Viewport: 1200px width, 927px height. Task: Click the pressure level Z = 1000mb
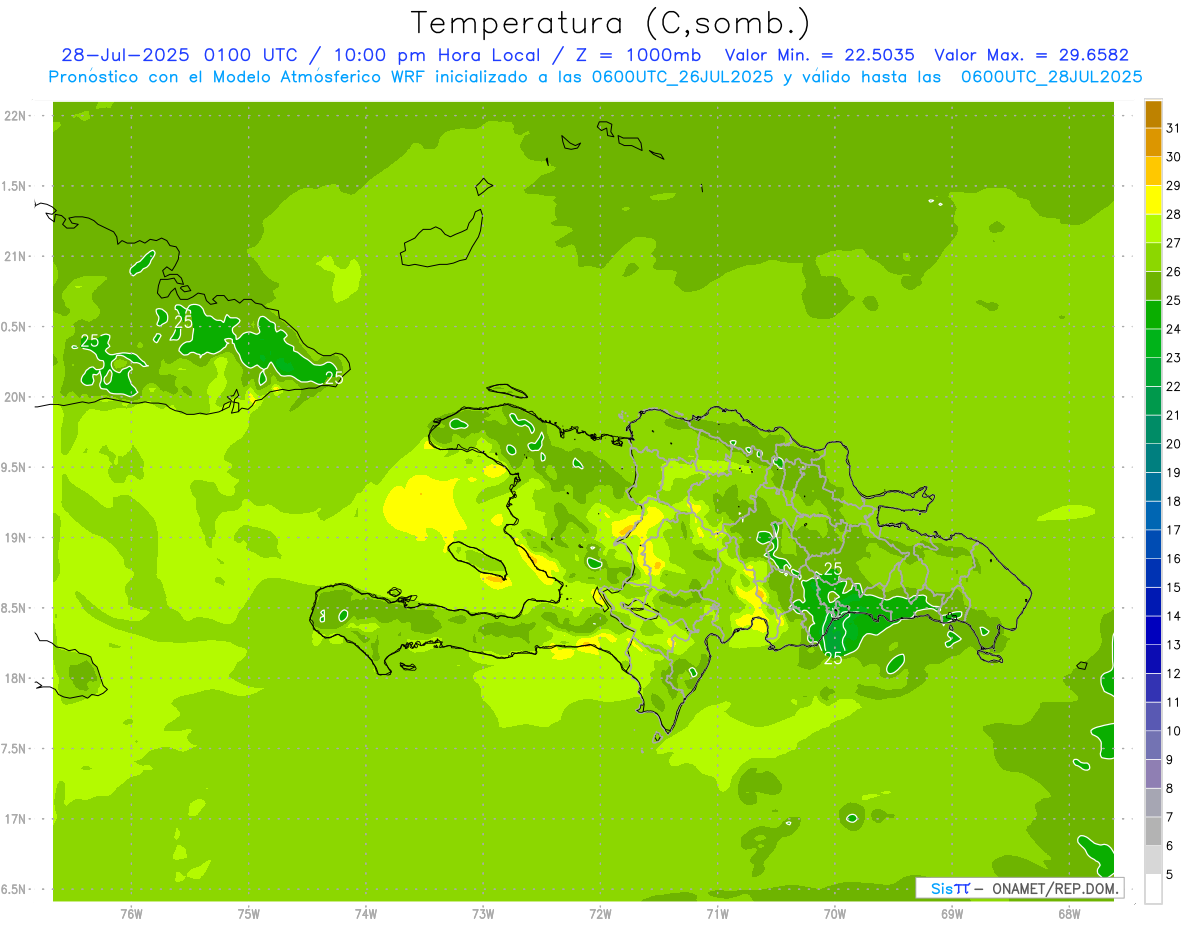(x=638, y=55)
